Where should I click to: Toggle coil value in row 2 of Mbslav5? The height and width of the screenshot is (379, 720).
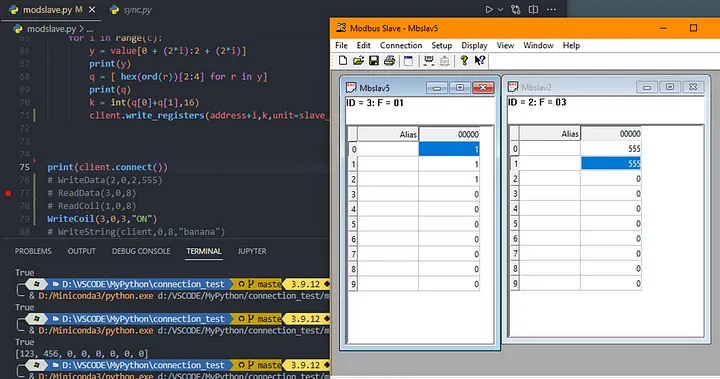click(x=449, y=179)
